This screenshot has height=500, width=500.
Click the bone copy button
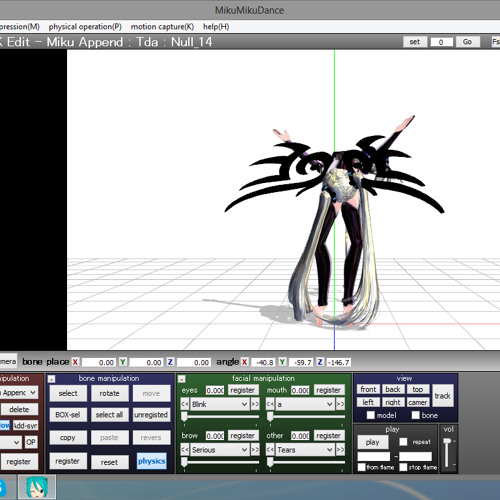pos(68,437)
